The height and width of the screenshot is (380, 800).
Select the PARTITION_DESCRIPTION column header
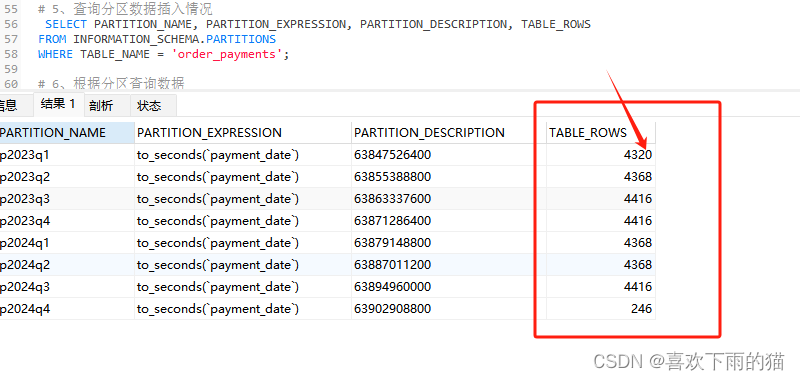(448, 133)
